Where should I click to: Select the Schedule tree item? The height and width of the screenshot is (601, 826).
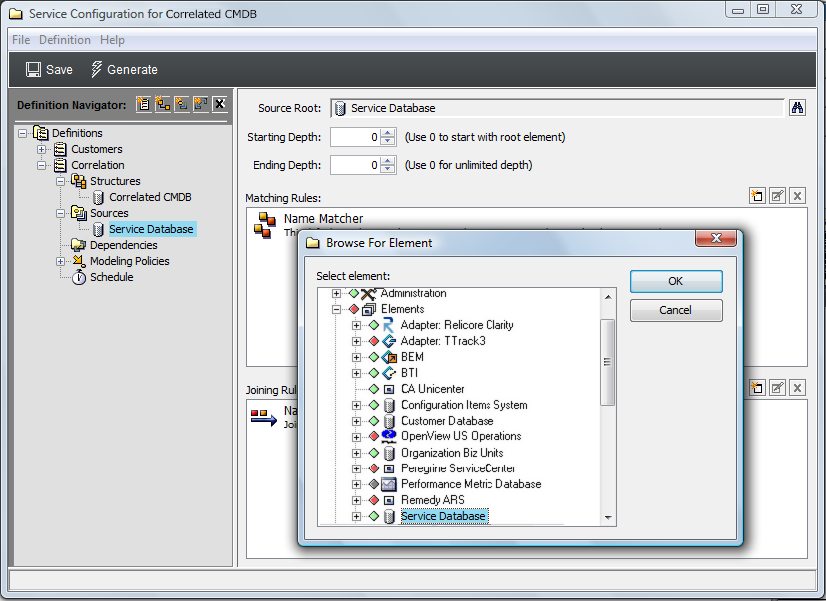112,277
